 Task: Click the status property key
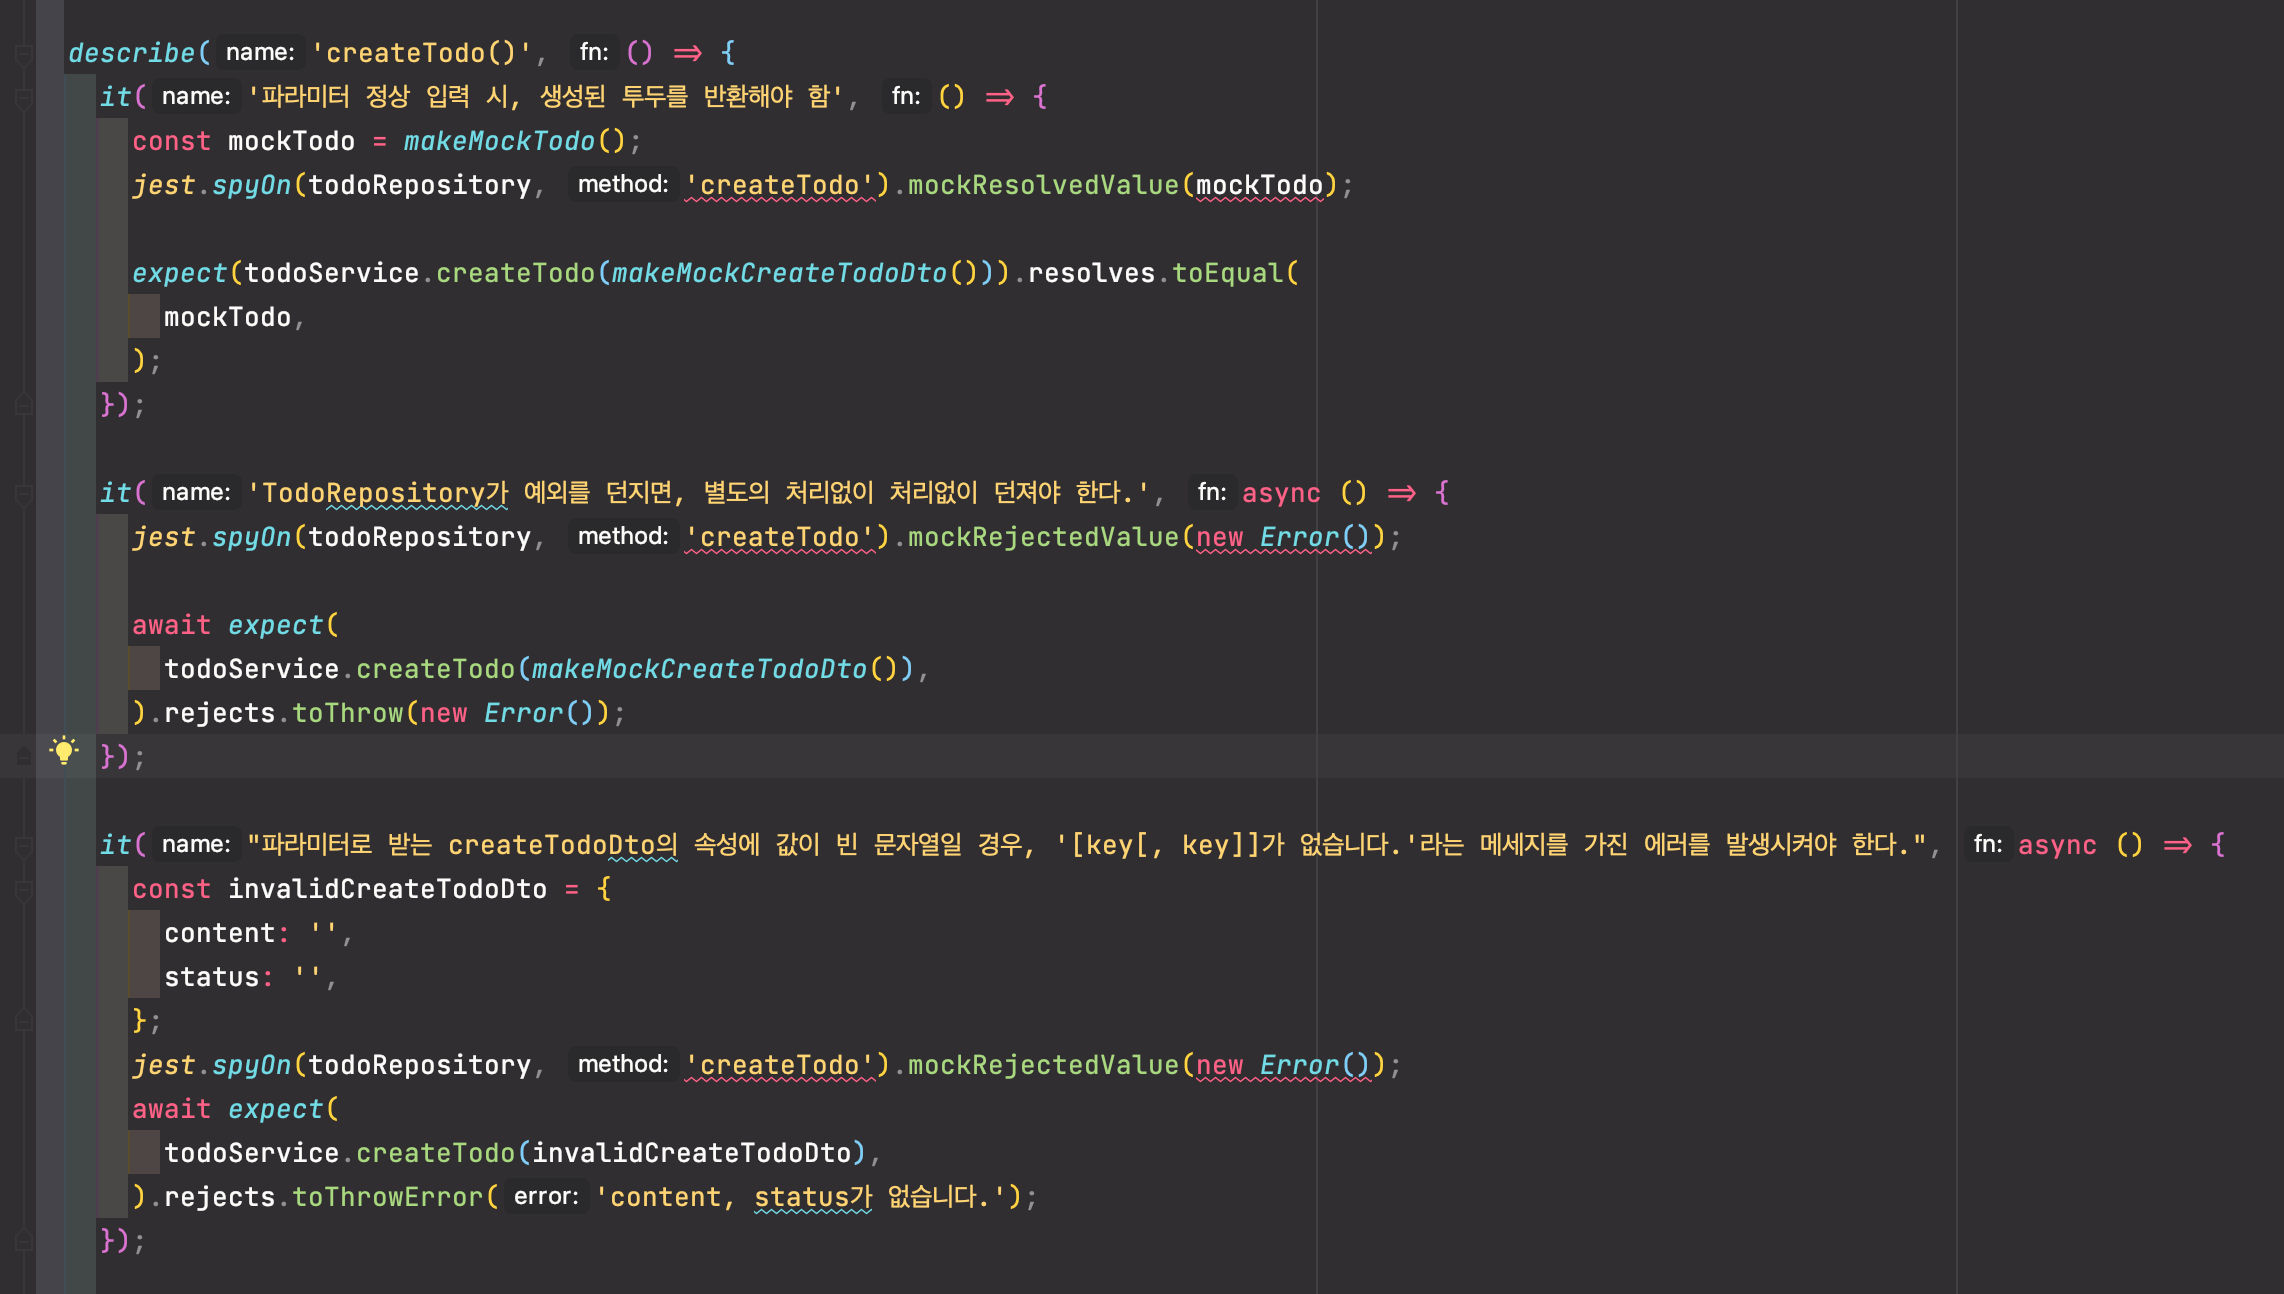point(211,977)
